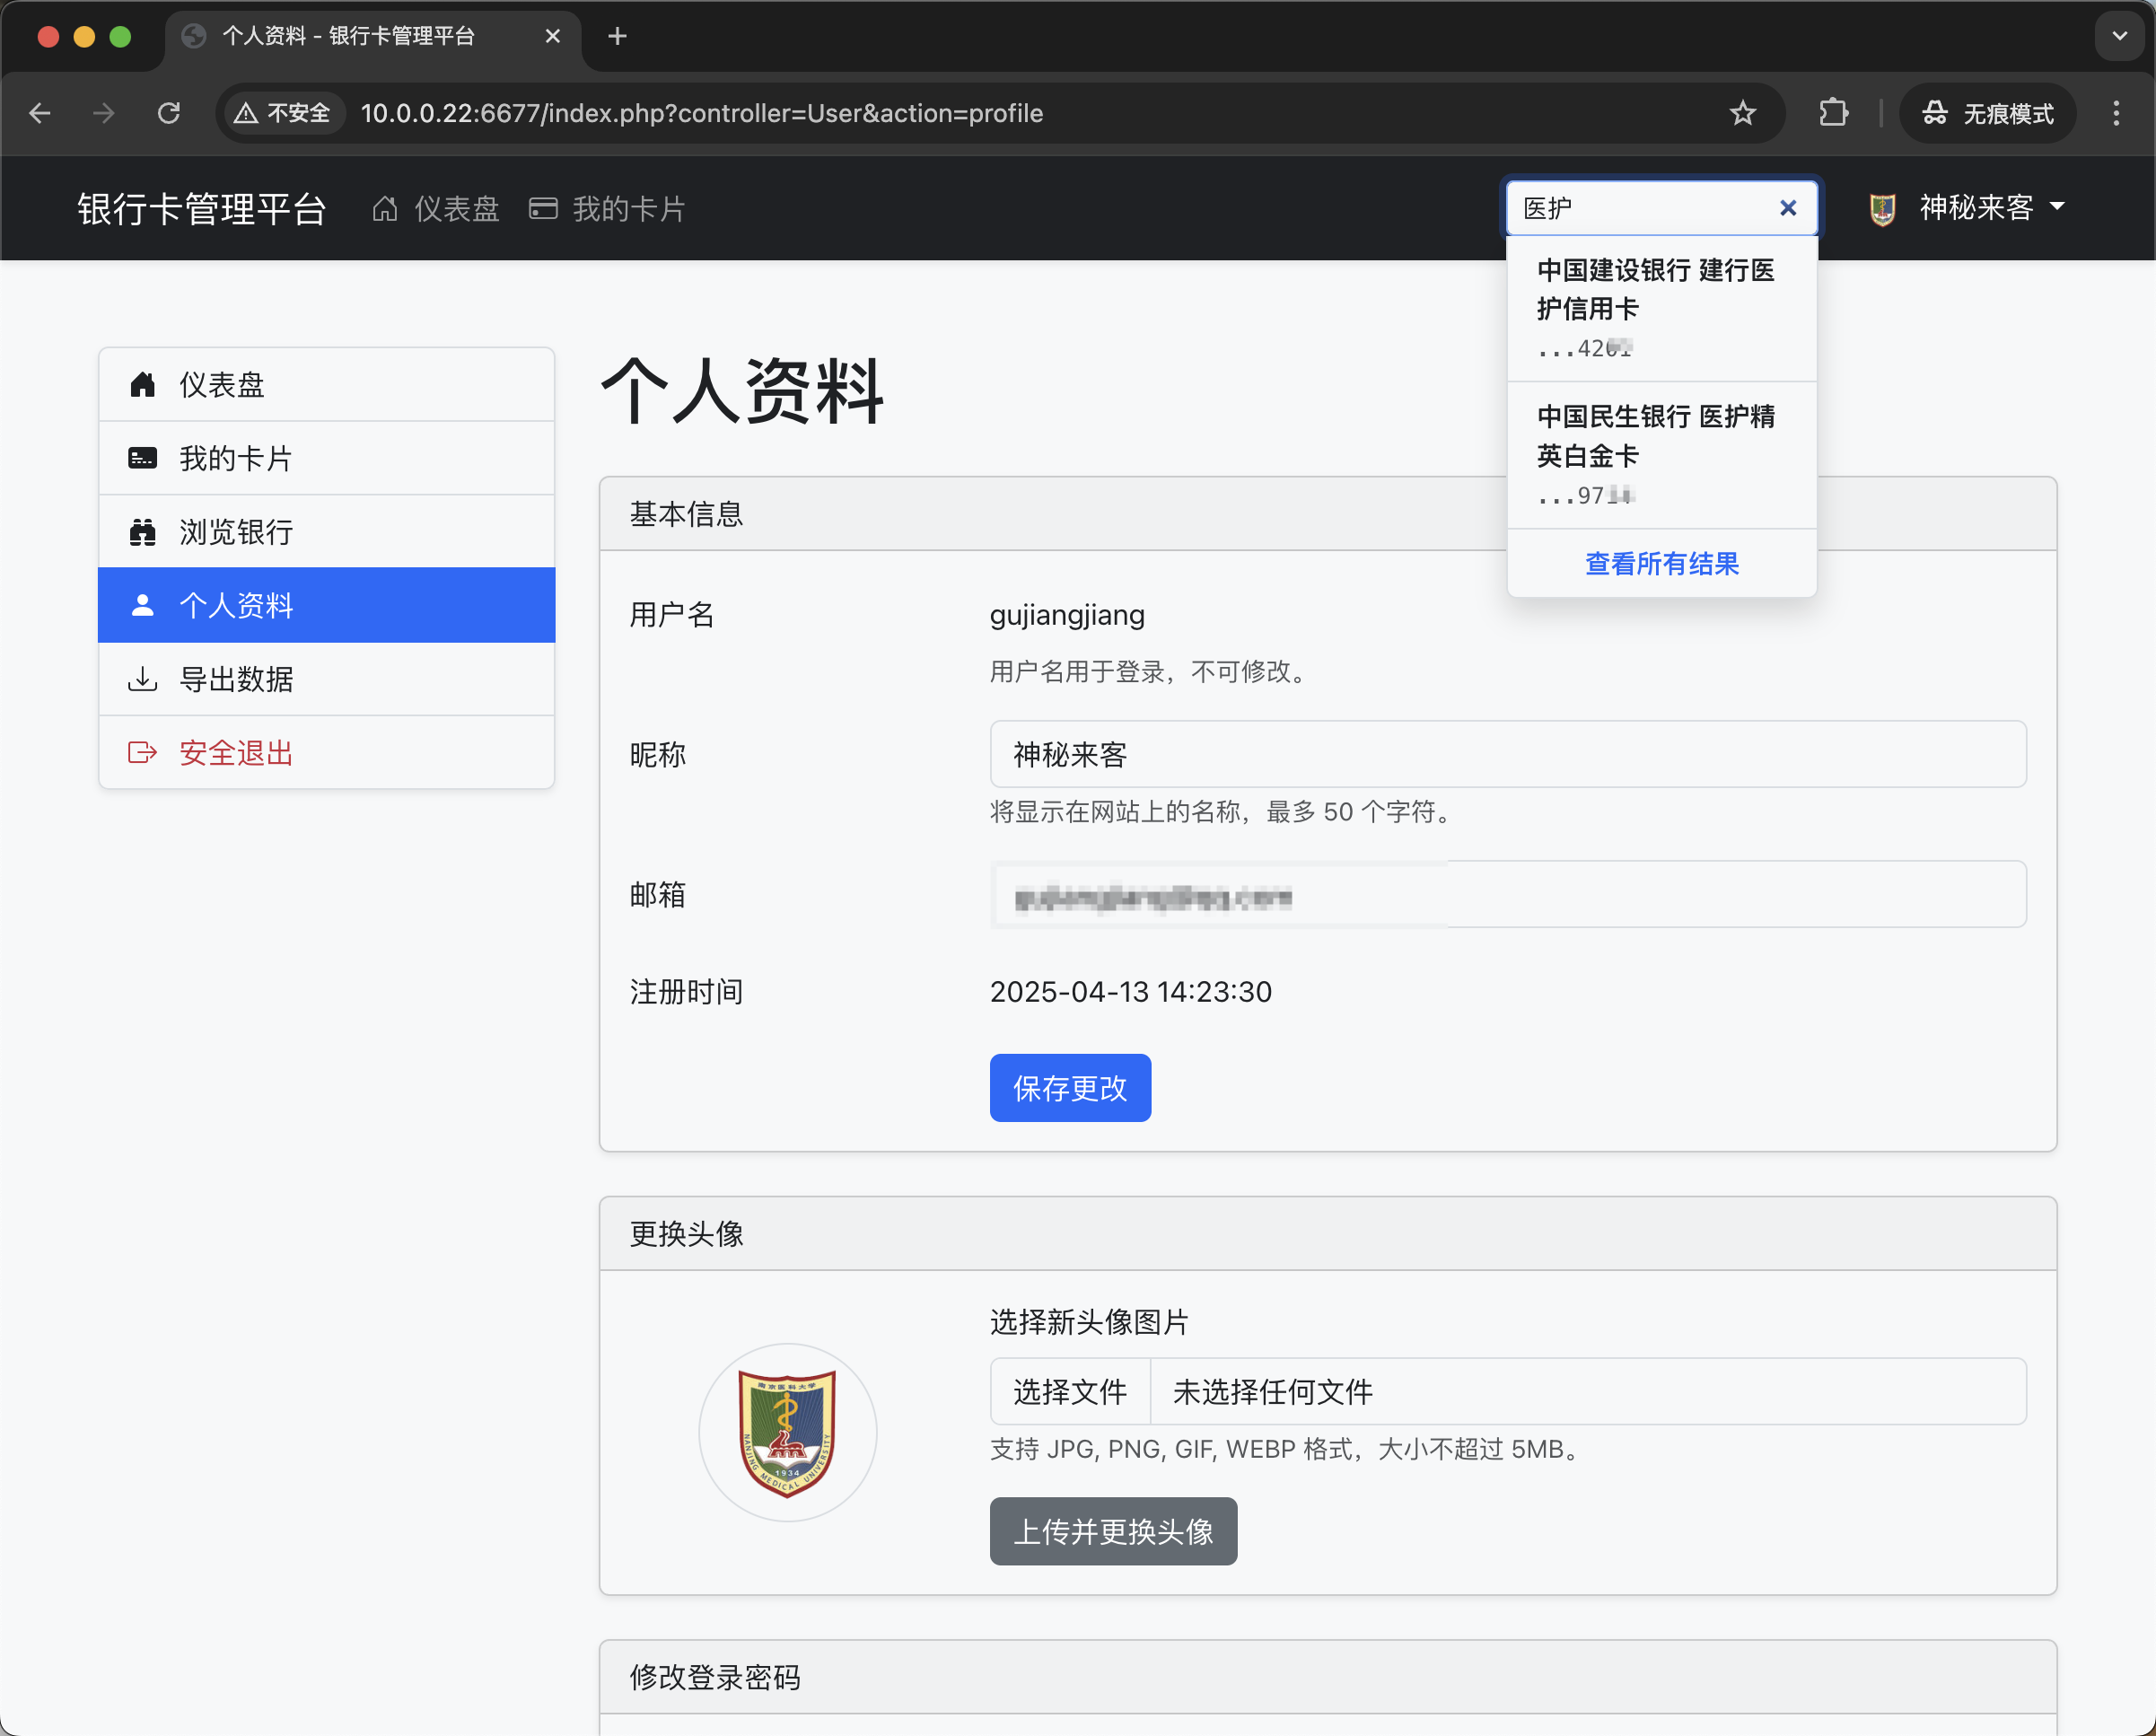Reload the page with refresh icon
The height and width of the screenshot is (1736, 2156).
coord(169,113)
